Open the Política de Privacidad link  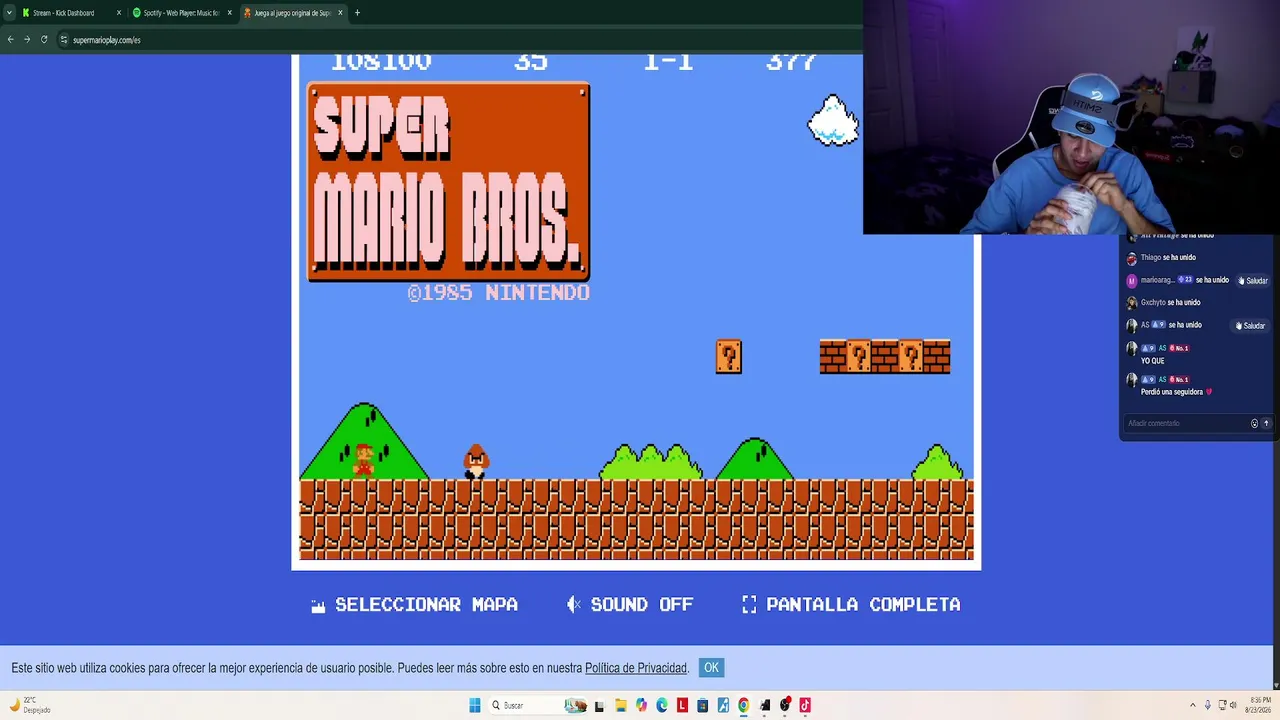point(636,668)
